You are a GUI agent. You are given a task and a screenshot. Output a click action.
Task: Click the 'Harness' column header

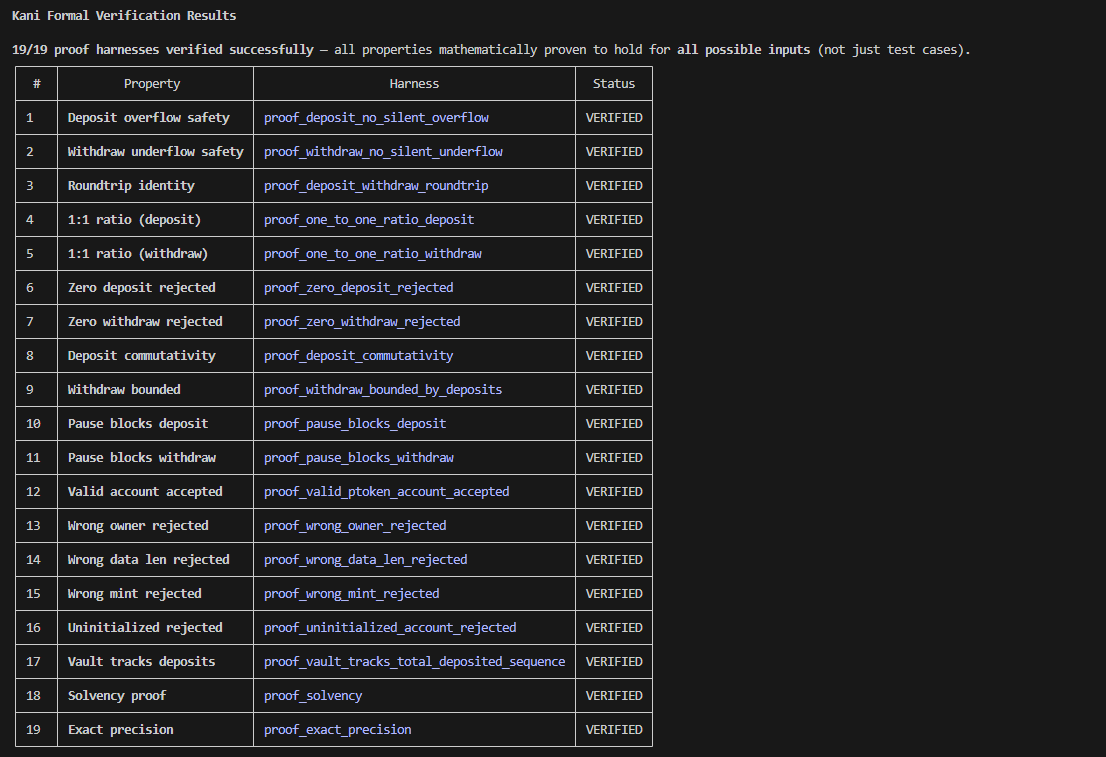(x=414, y=83)
